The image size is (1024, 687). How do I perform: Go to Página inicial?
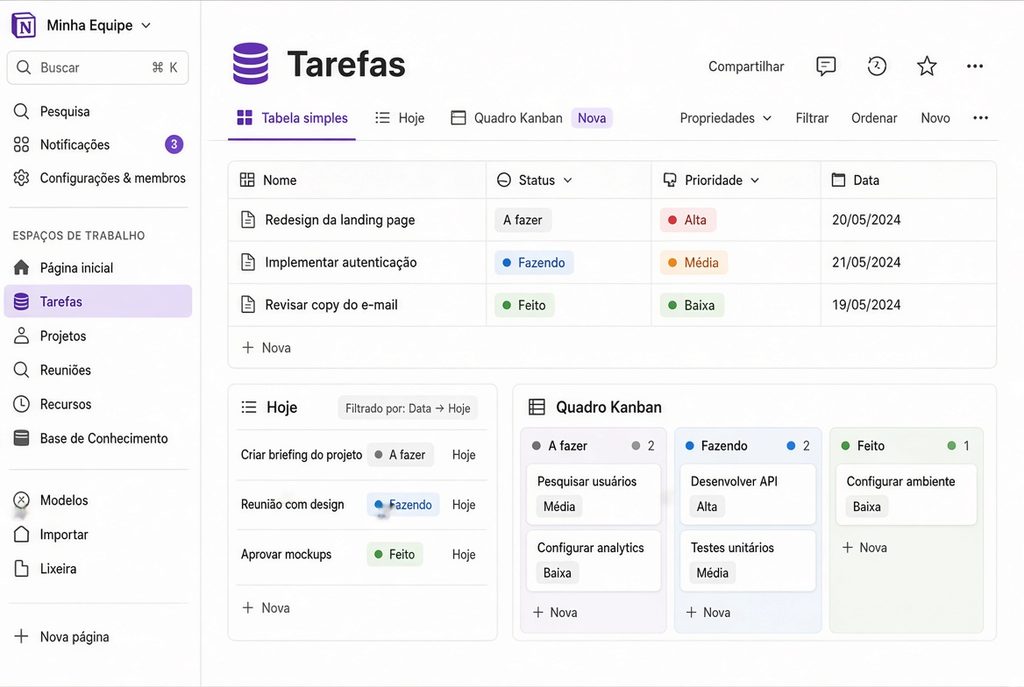coord(63,268)
